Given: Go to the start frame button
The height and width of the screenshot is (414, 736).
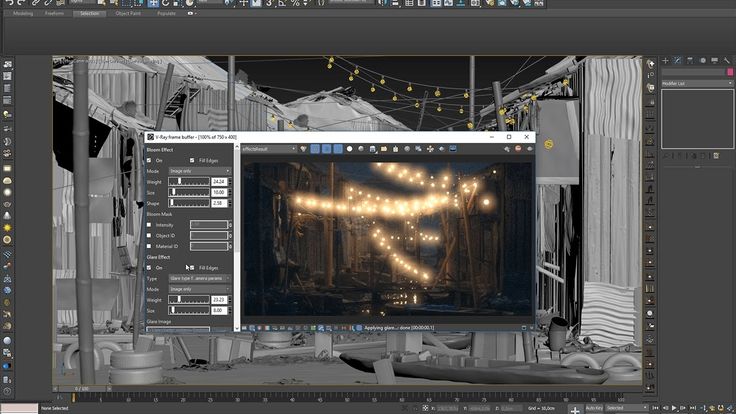Looking at the screenshot, I should 656,408.
